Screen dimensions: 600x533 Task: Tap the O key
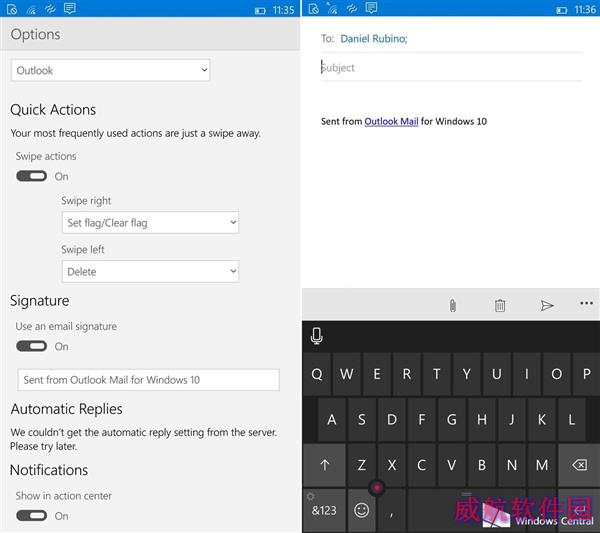click(x=556, y=374)
